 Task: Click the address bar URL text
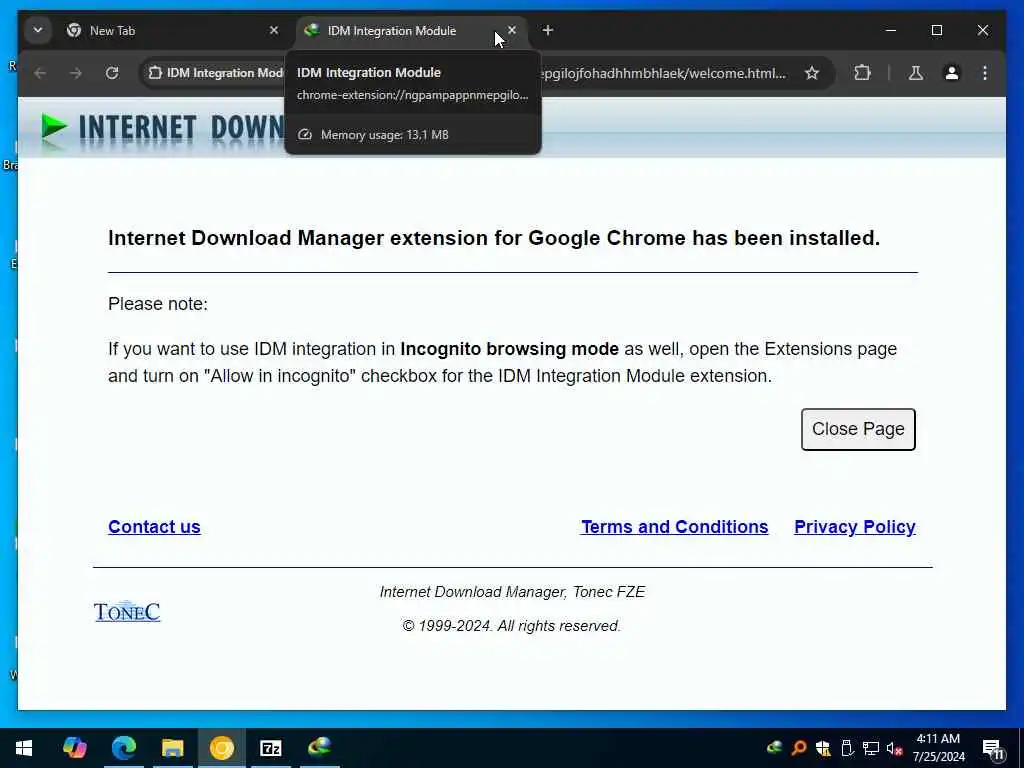pos(664,73)
